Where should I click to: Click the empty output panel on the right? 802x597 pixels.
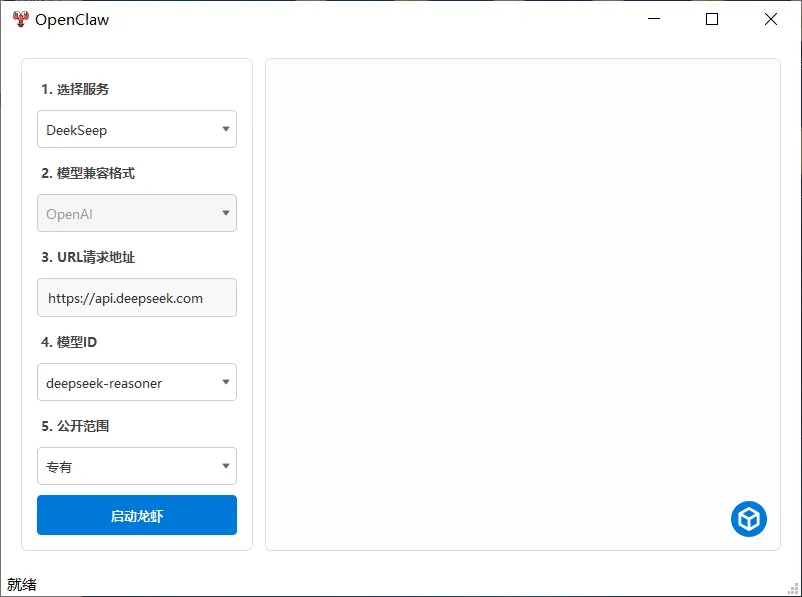tap(523, 304)
